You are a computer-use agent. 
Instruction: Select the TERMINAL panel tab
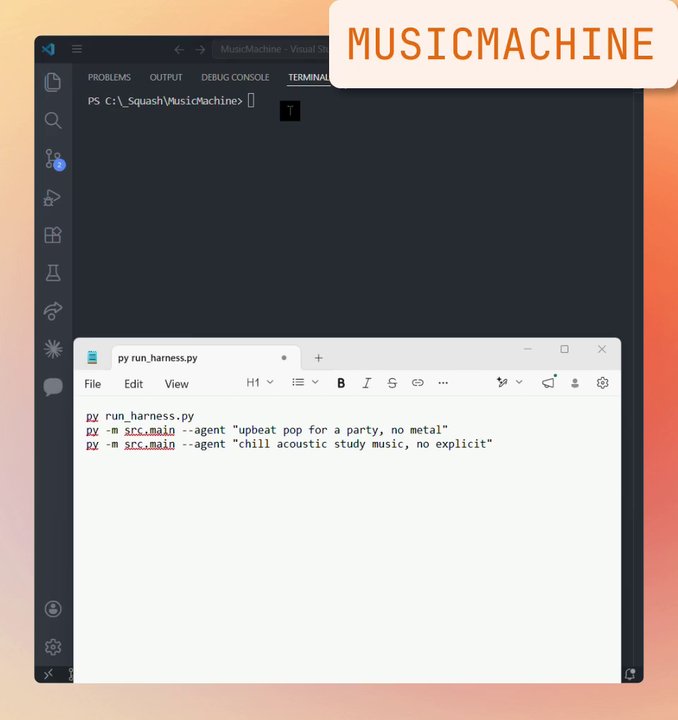tap(308, 77)
